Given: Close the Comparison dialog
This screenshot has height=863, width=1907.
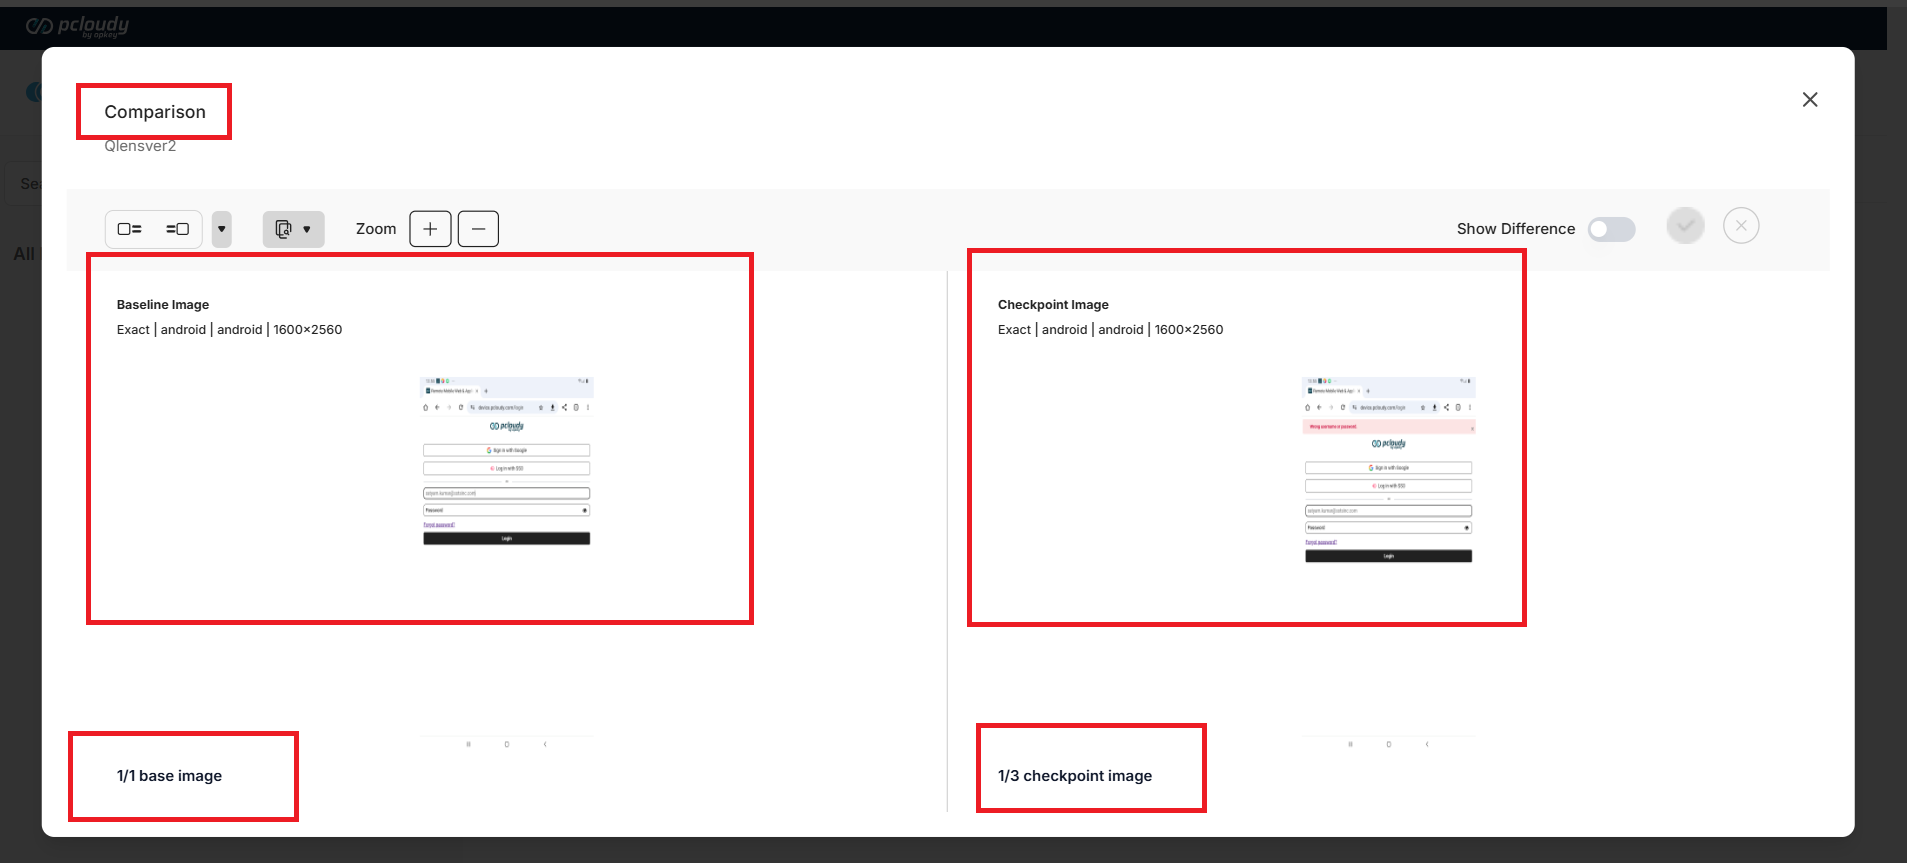Looking at the screenshot, I should (x=1809, y=100).
